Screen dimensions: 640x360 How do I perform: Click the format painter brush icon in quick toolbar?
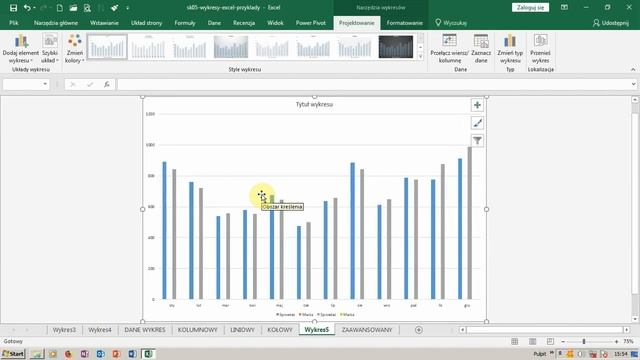pyautogui.click(x=114, y=8)
